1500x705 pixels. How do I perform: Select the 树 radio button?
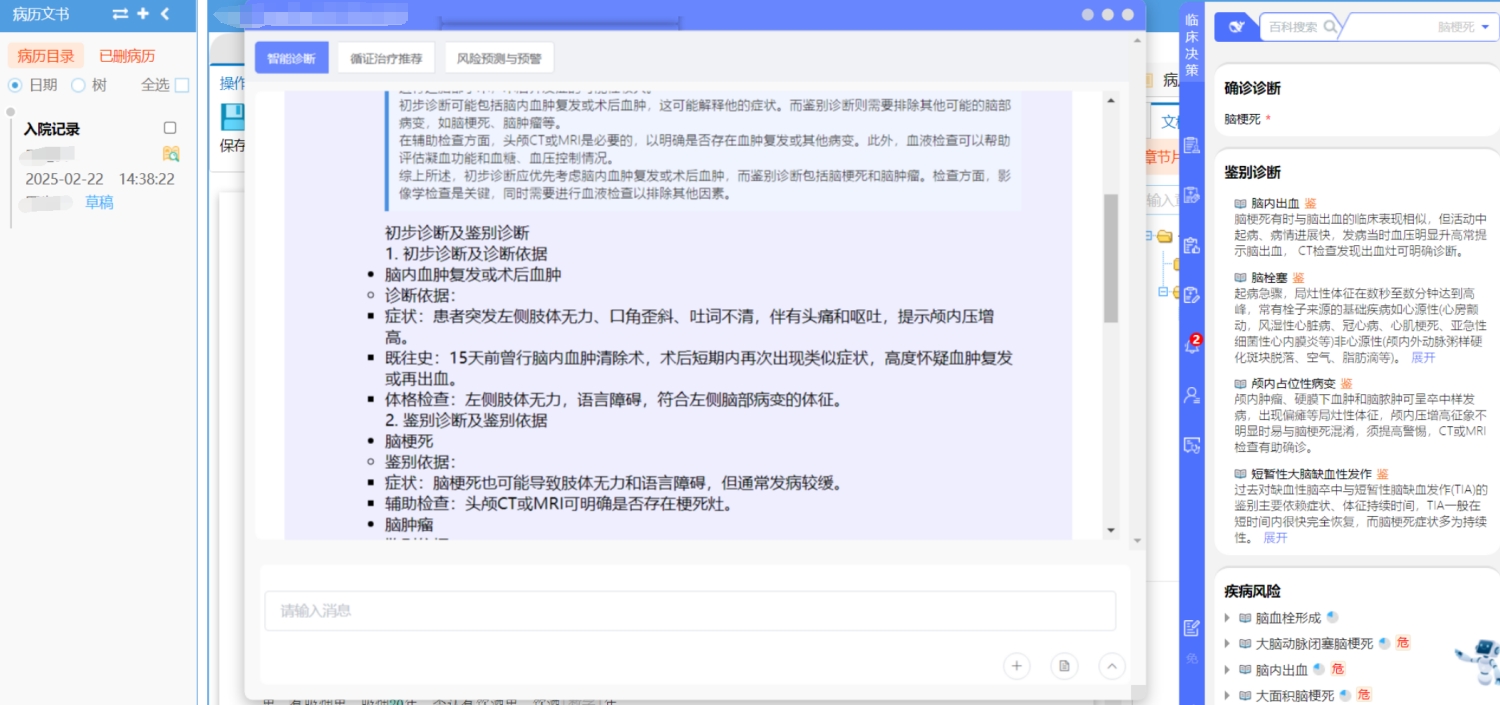[x=78, y=85]
